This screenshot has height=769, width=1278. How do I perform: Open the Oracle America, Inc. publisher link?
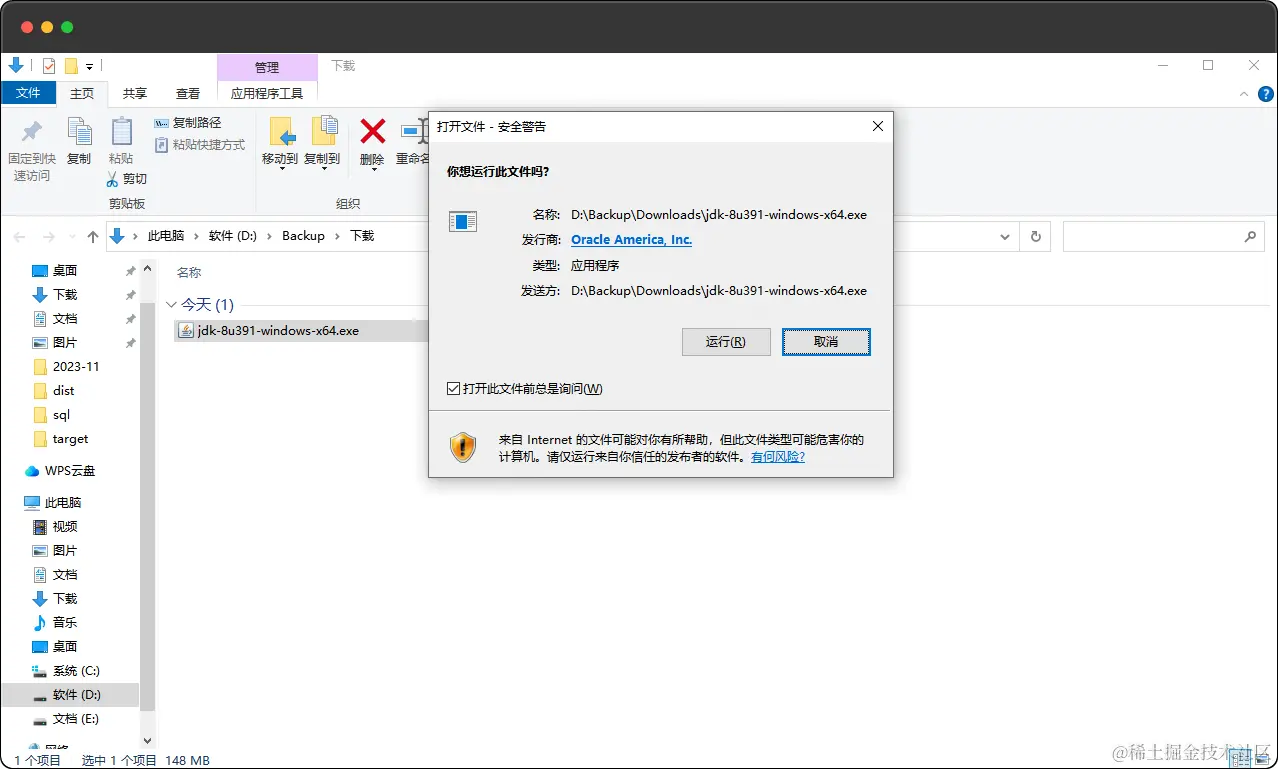point(632,240)
